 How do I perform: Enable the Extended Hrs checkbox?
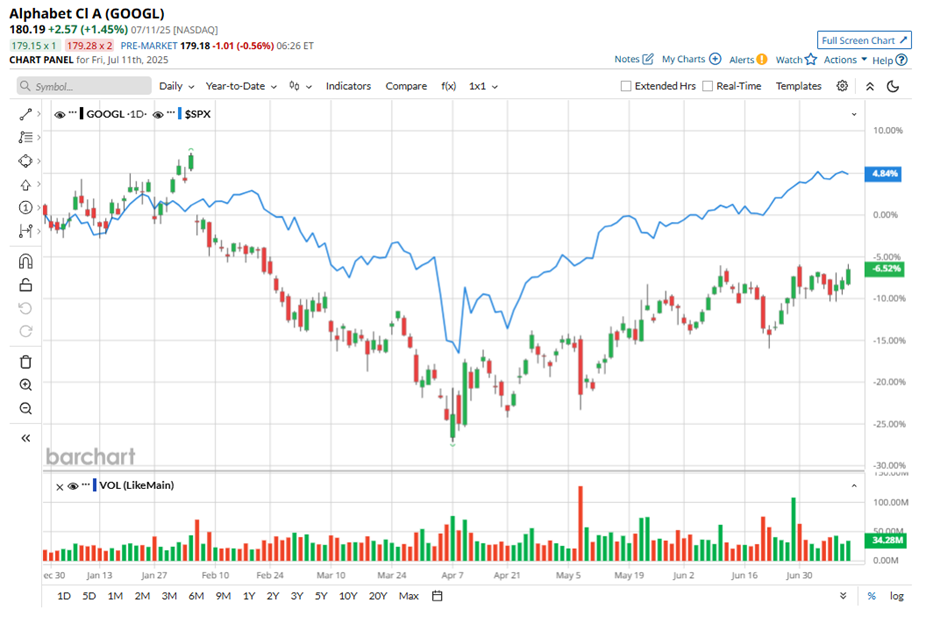click(626, 86)
